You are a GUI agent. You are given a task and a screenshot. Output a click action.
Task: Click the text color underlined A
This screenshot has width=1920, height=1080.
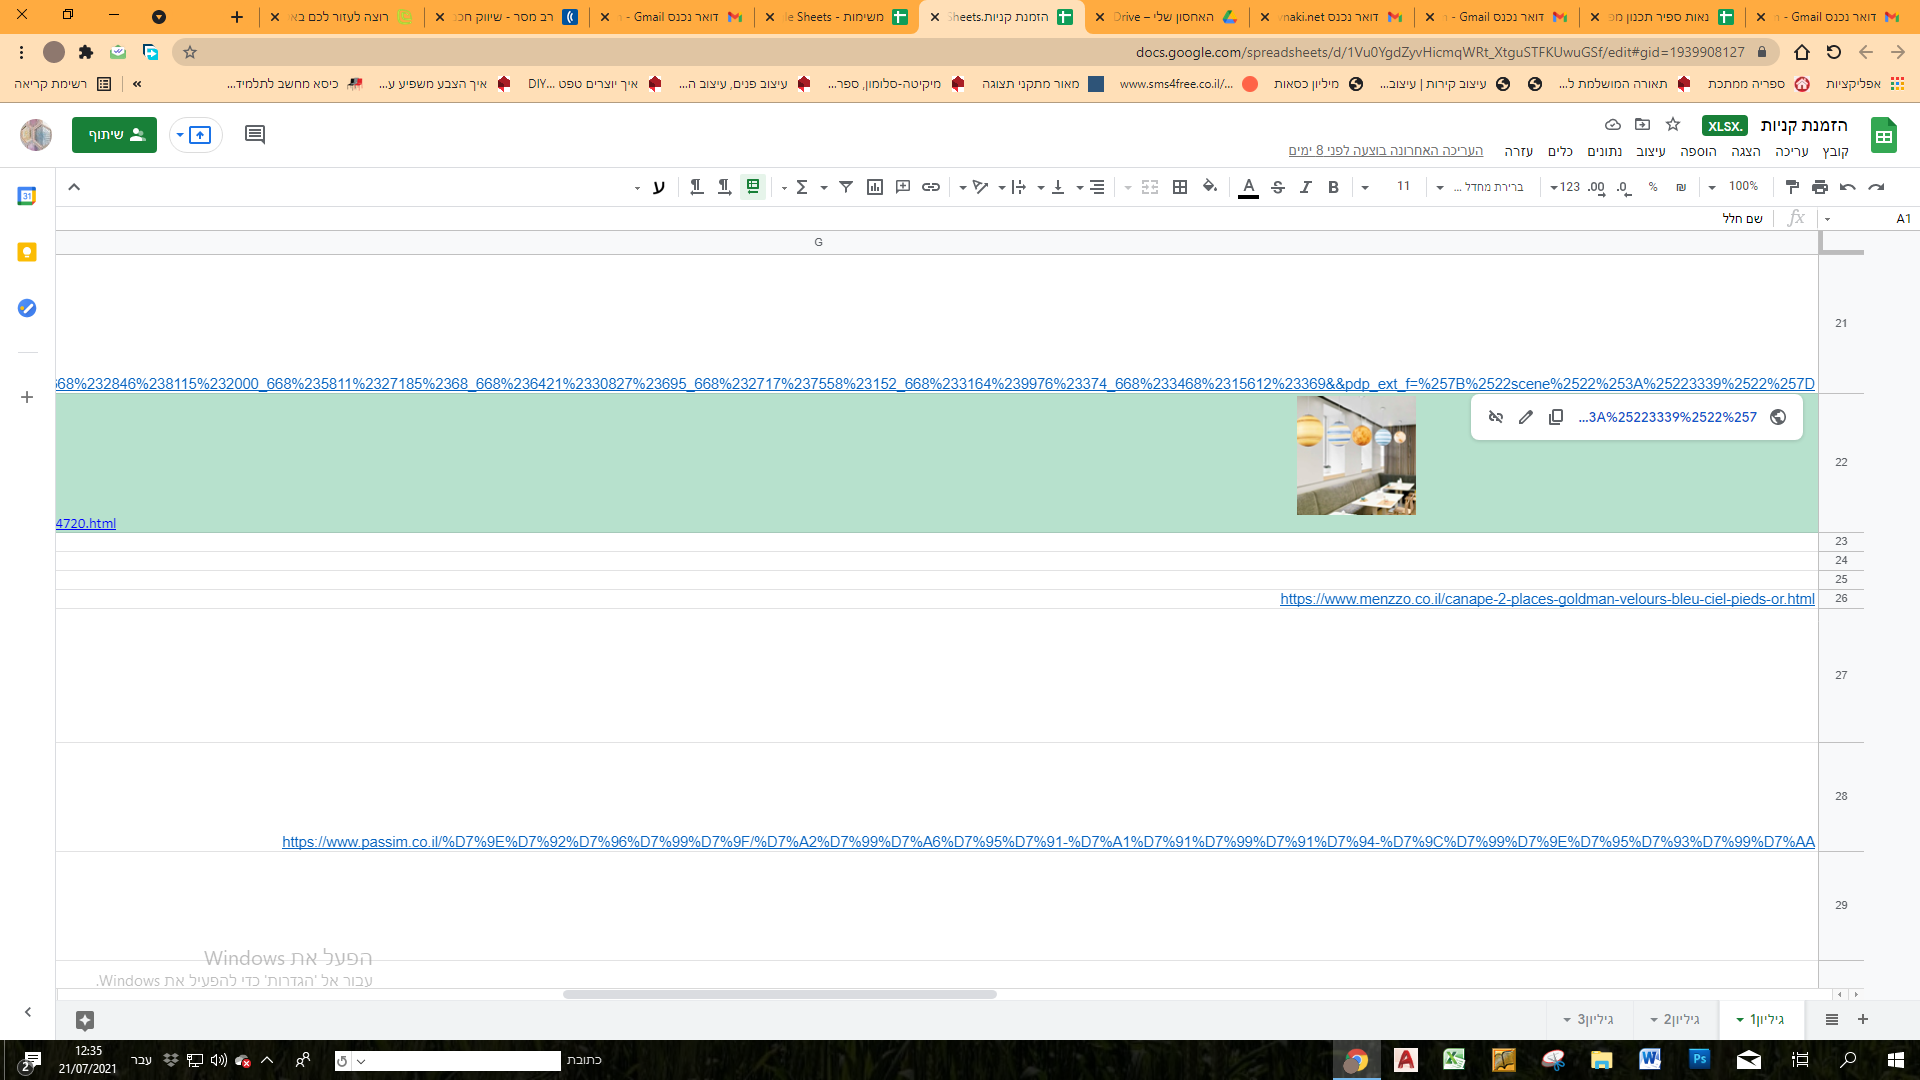click(x=1248, y=187)
